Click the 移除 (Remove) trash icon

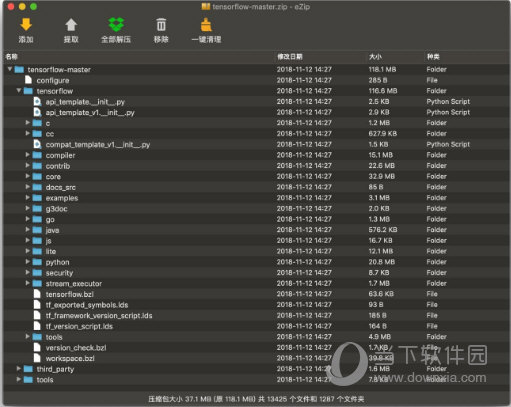(x=161, y=25)
